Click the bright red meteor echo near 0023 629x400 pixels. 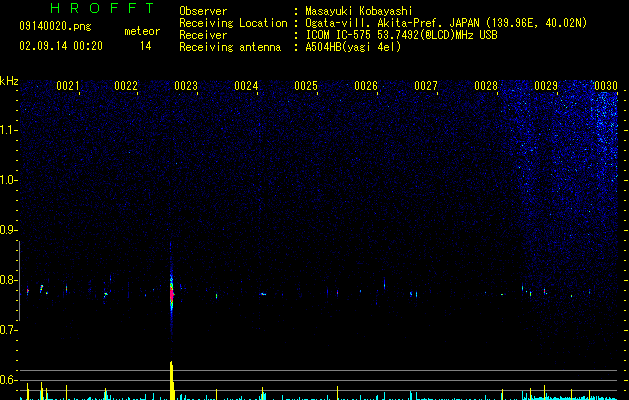click(x=172, y=294)
